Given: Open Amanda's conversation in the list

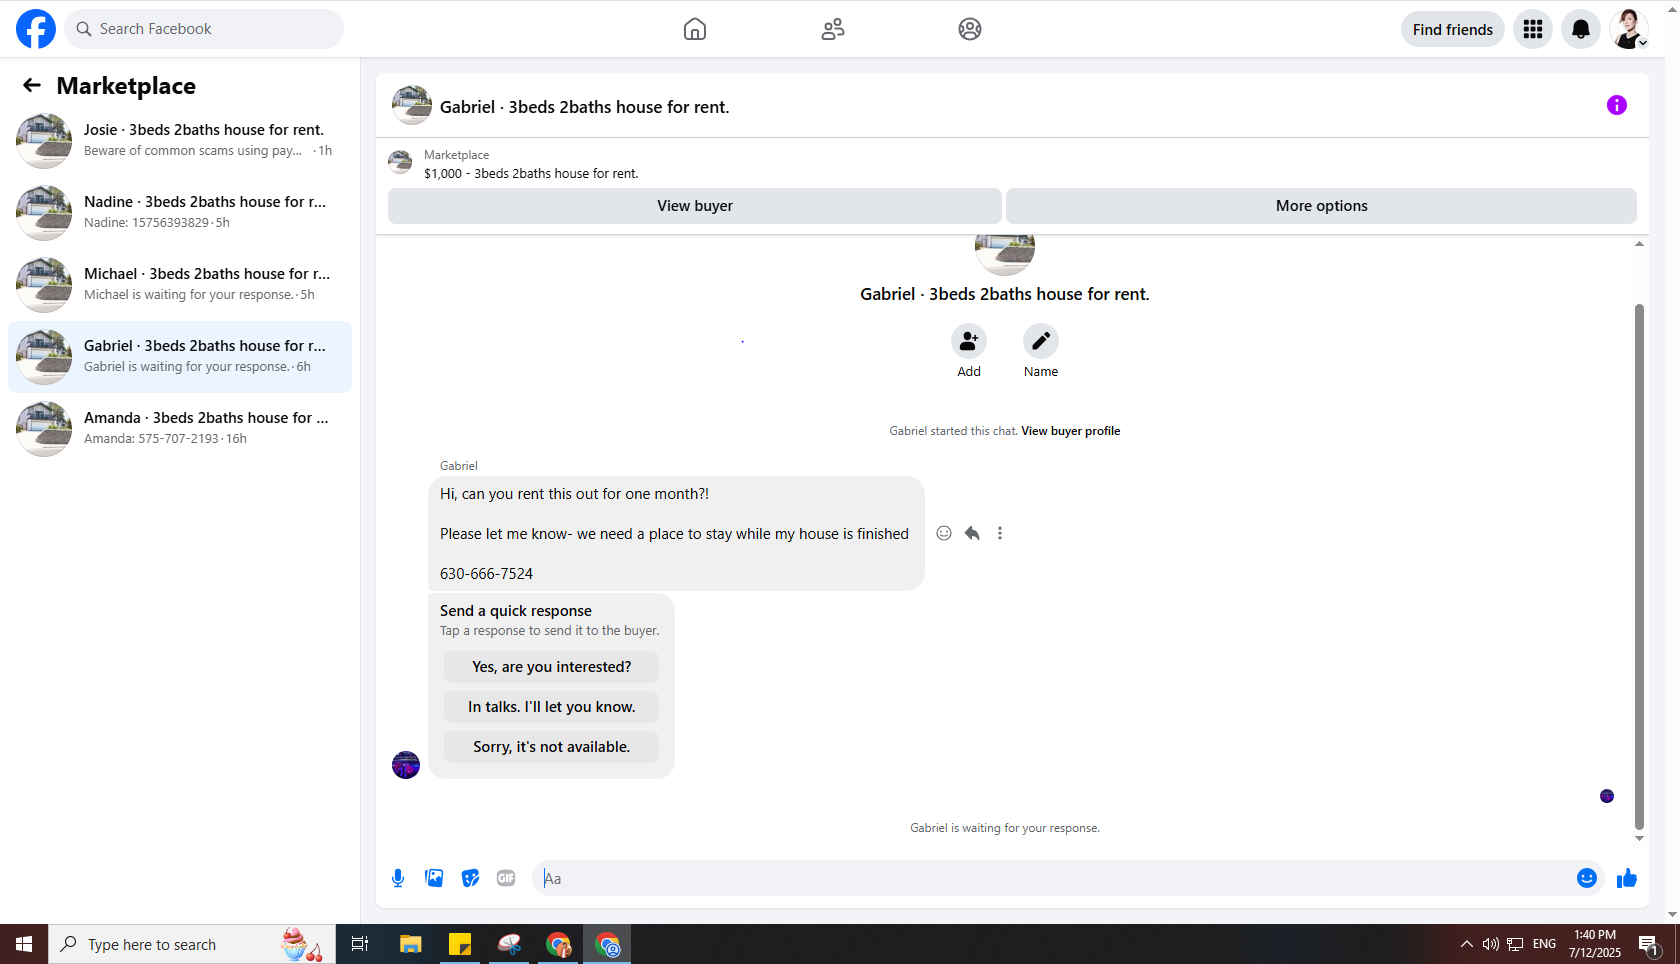Looking at the screenshot, I should [180, 429].
